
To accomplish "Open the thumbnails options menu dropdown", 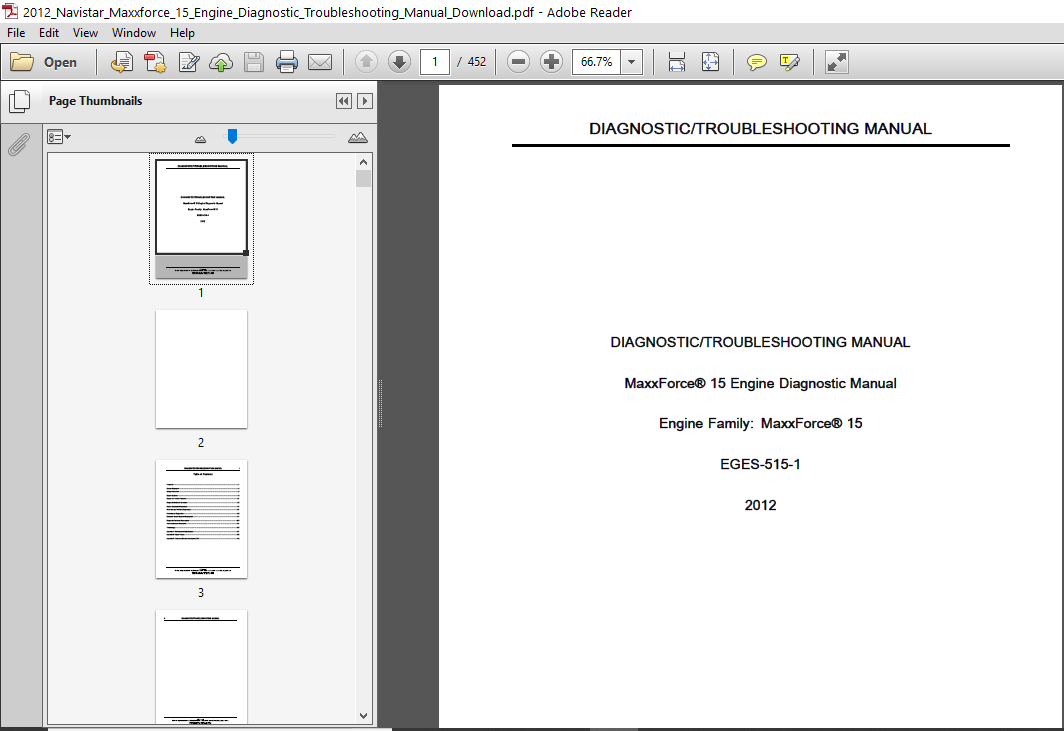I will pyautogui.click(x=59, y=137).
